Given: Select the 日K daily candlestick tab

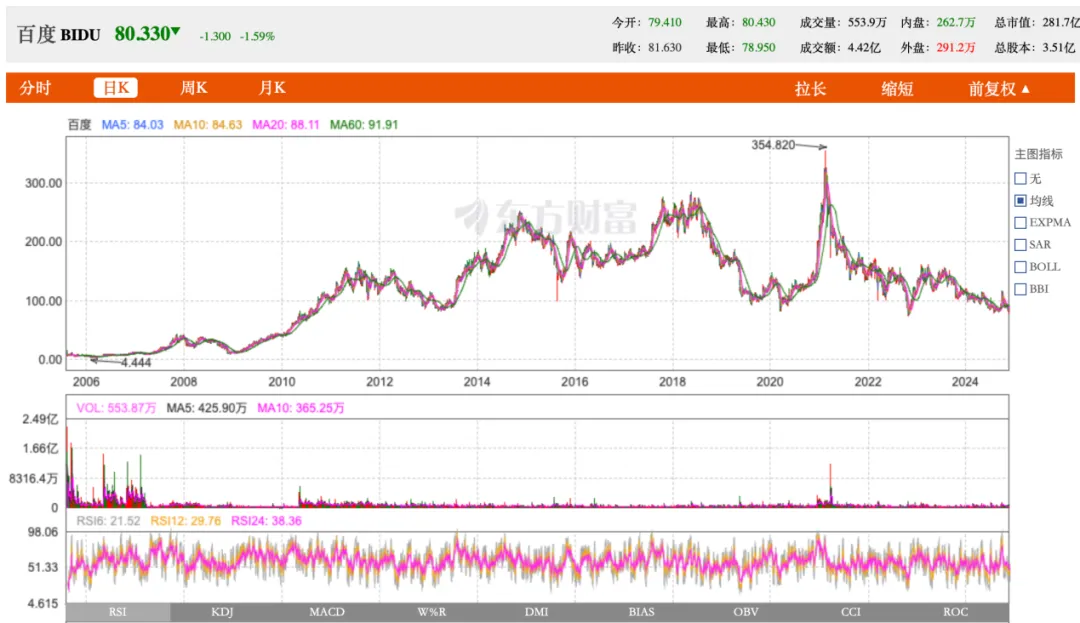Looking at the screenshot, I should (x=116, y=88).
